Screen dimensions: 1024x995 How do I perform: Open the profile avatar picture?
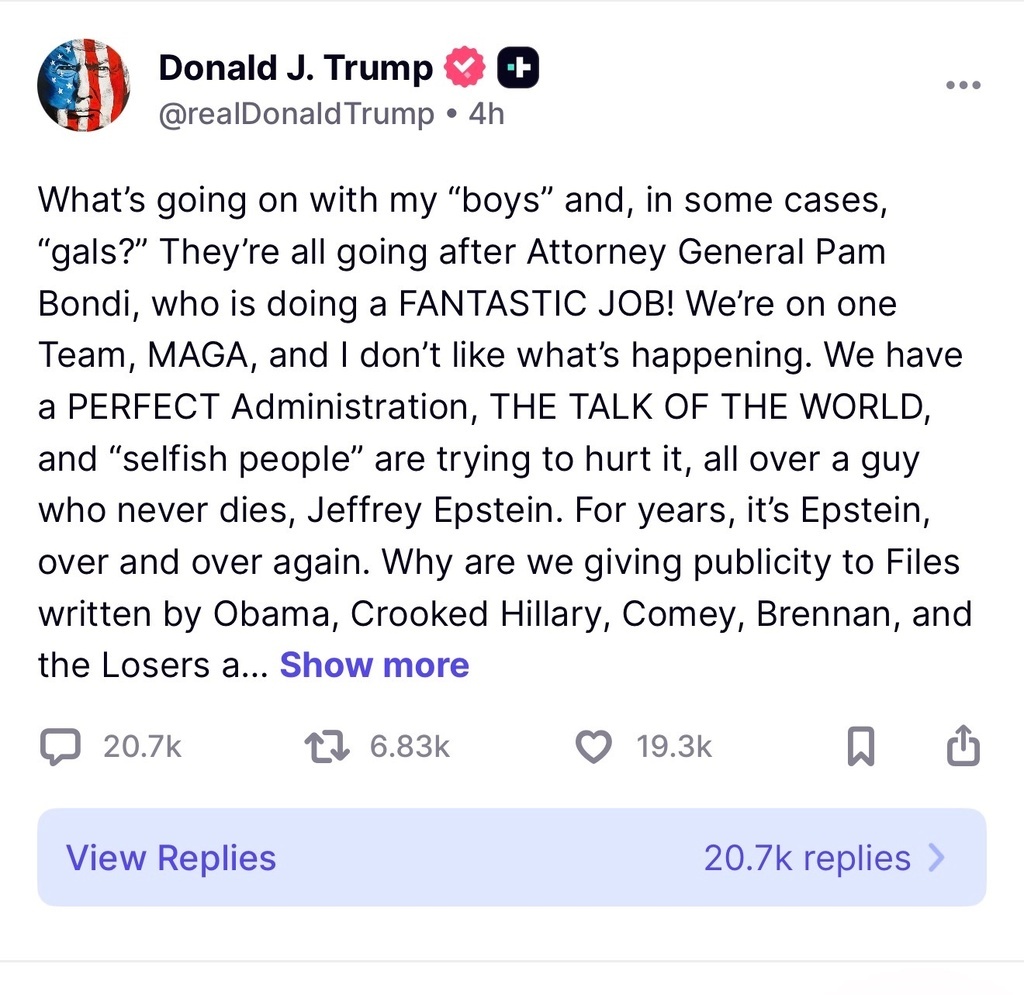(83, 85)
